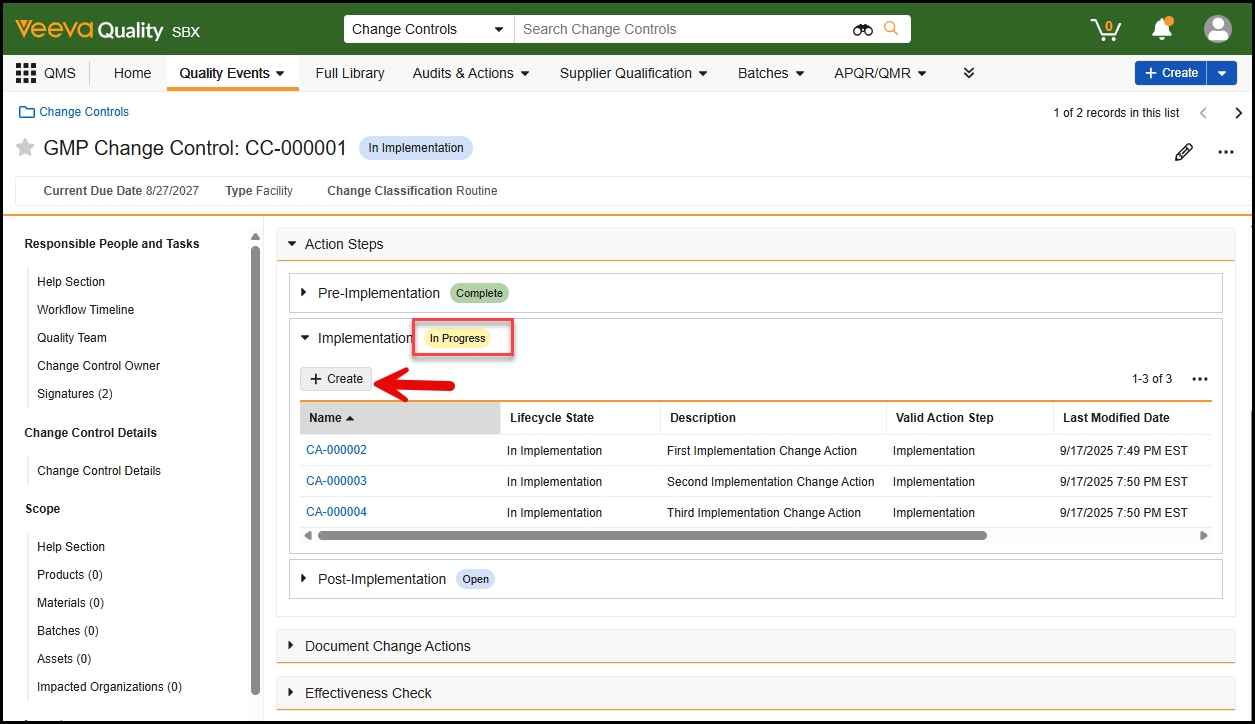The image size is (1255, 724).
Task: Click the binoculars advanced search icon
Action: click(x=862, y=30)
